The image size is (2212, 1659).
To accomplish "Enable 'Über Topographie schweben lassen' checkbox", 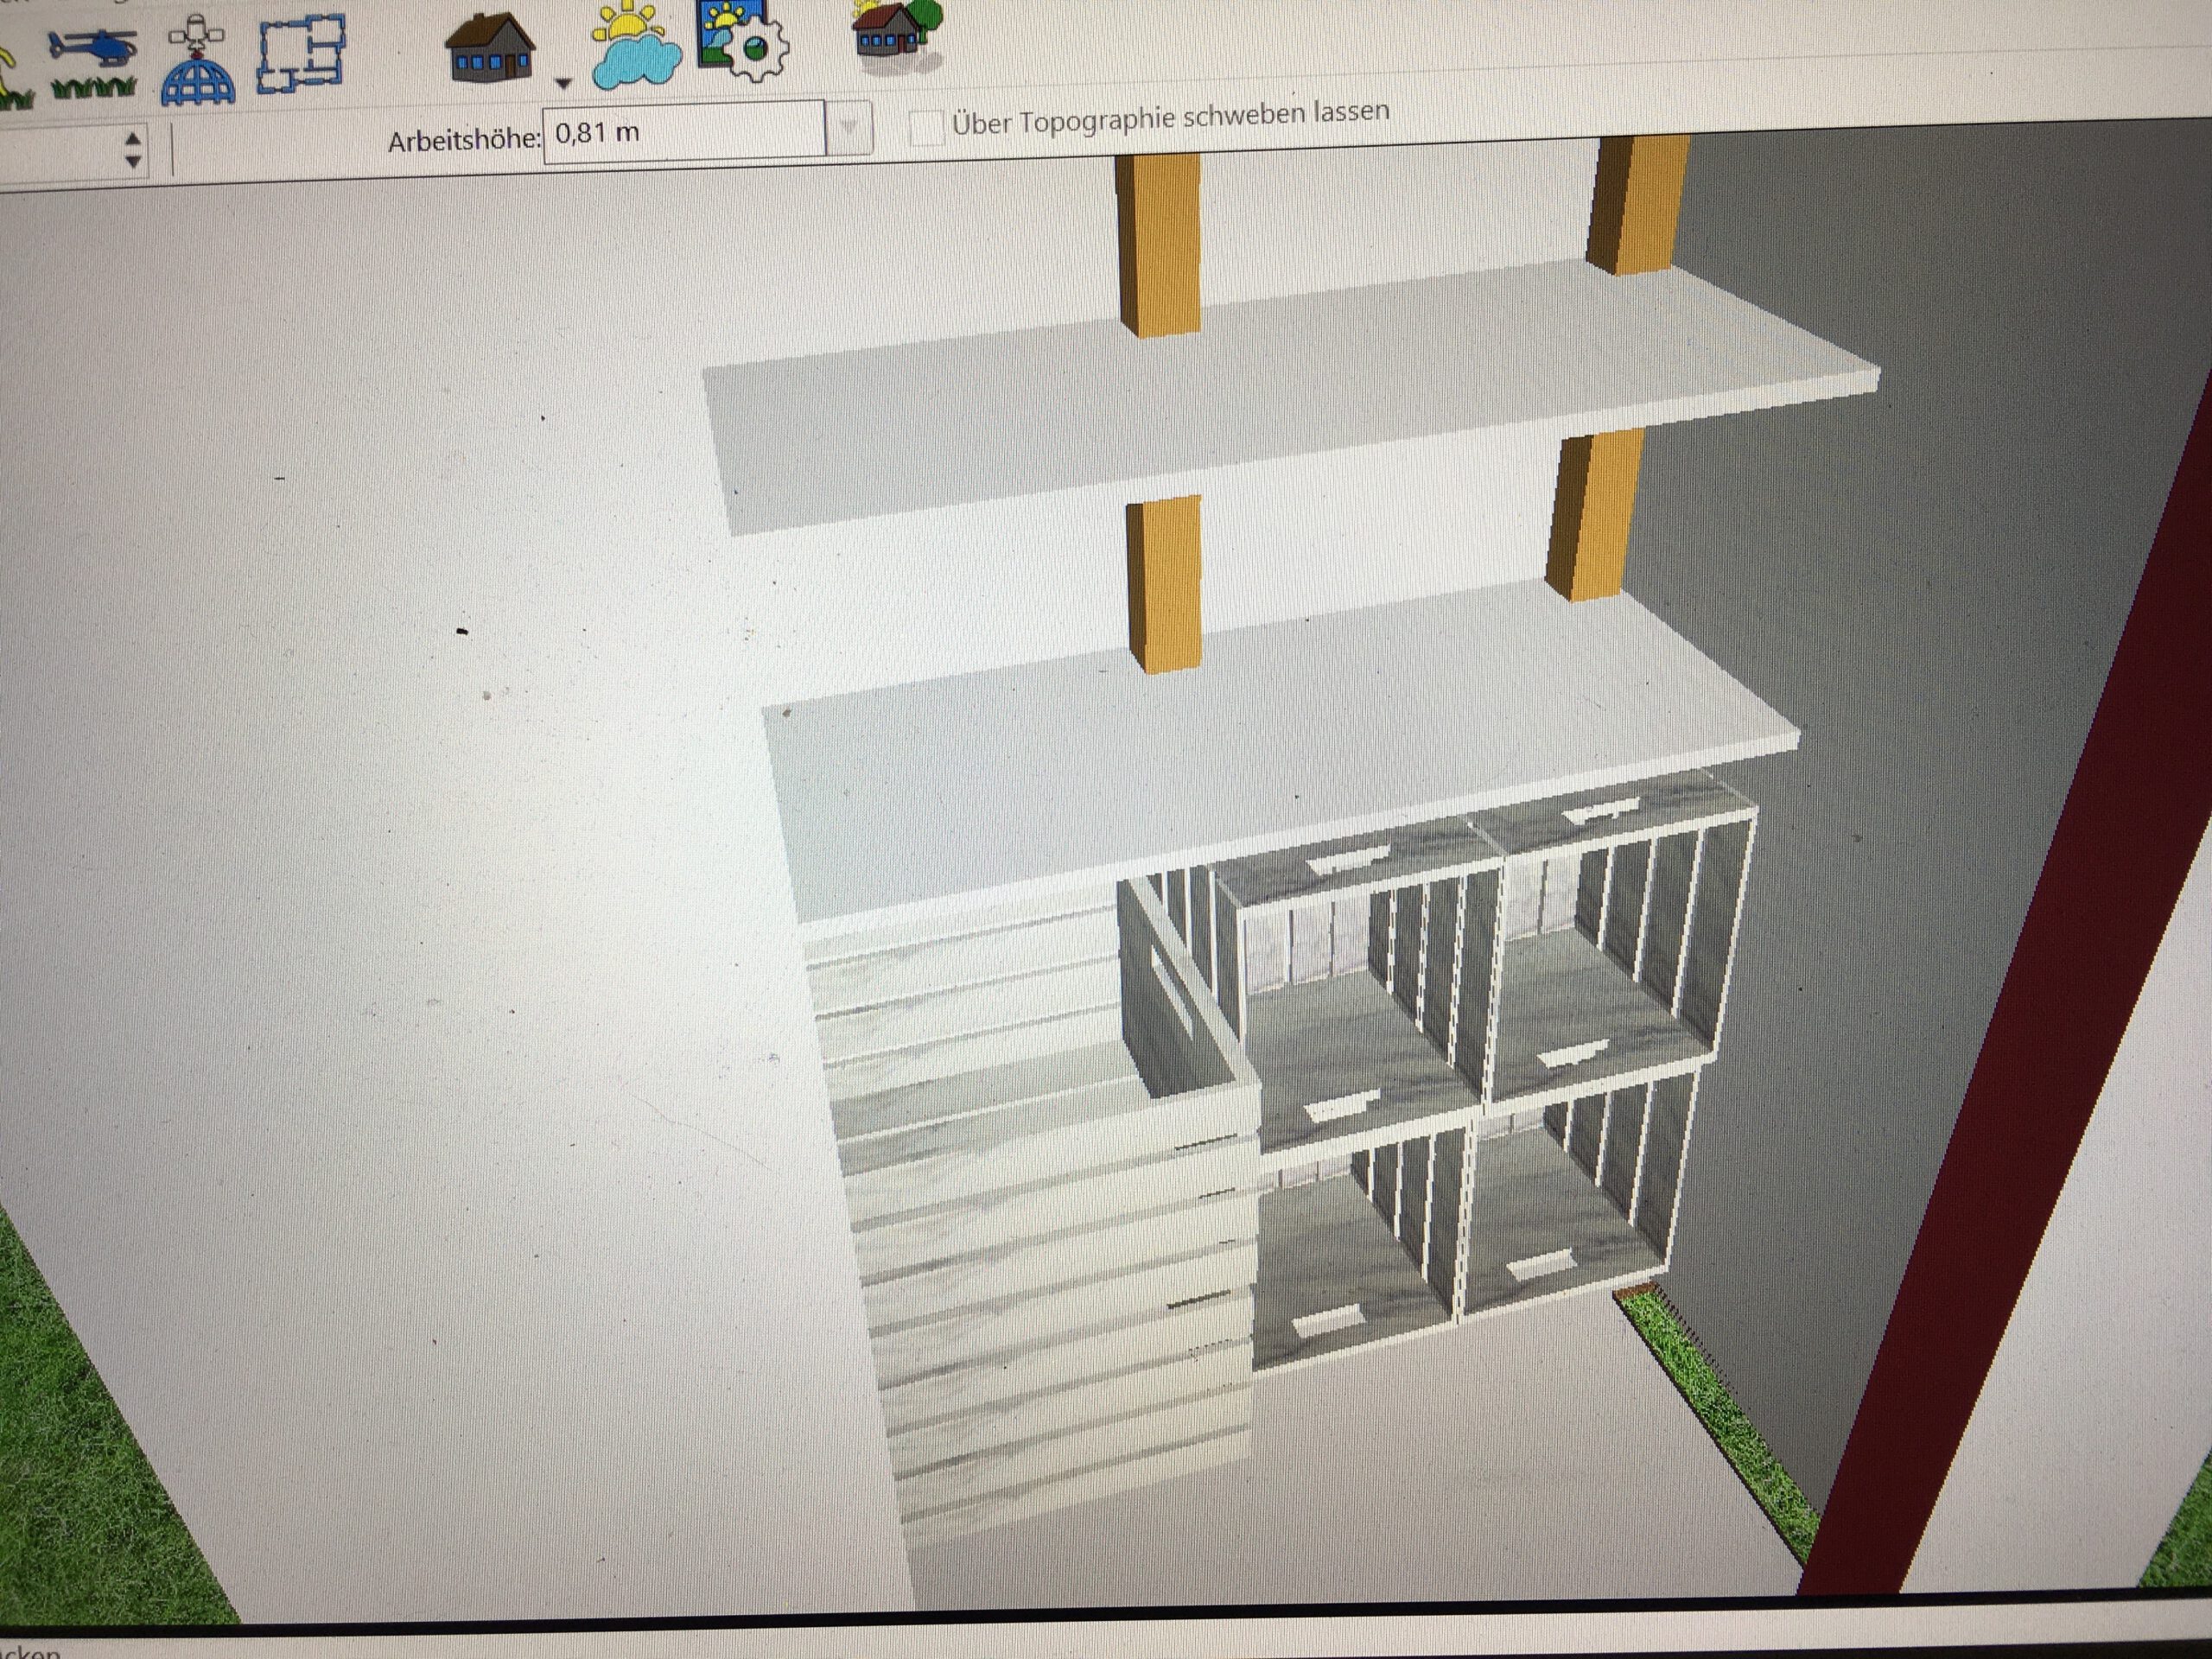I will [926, 127].
